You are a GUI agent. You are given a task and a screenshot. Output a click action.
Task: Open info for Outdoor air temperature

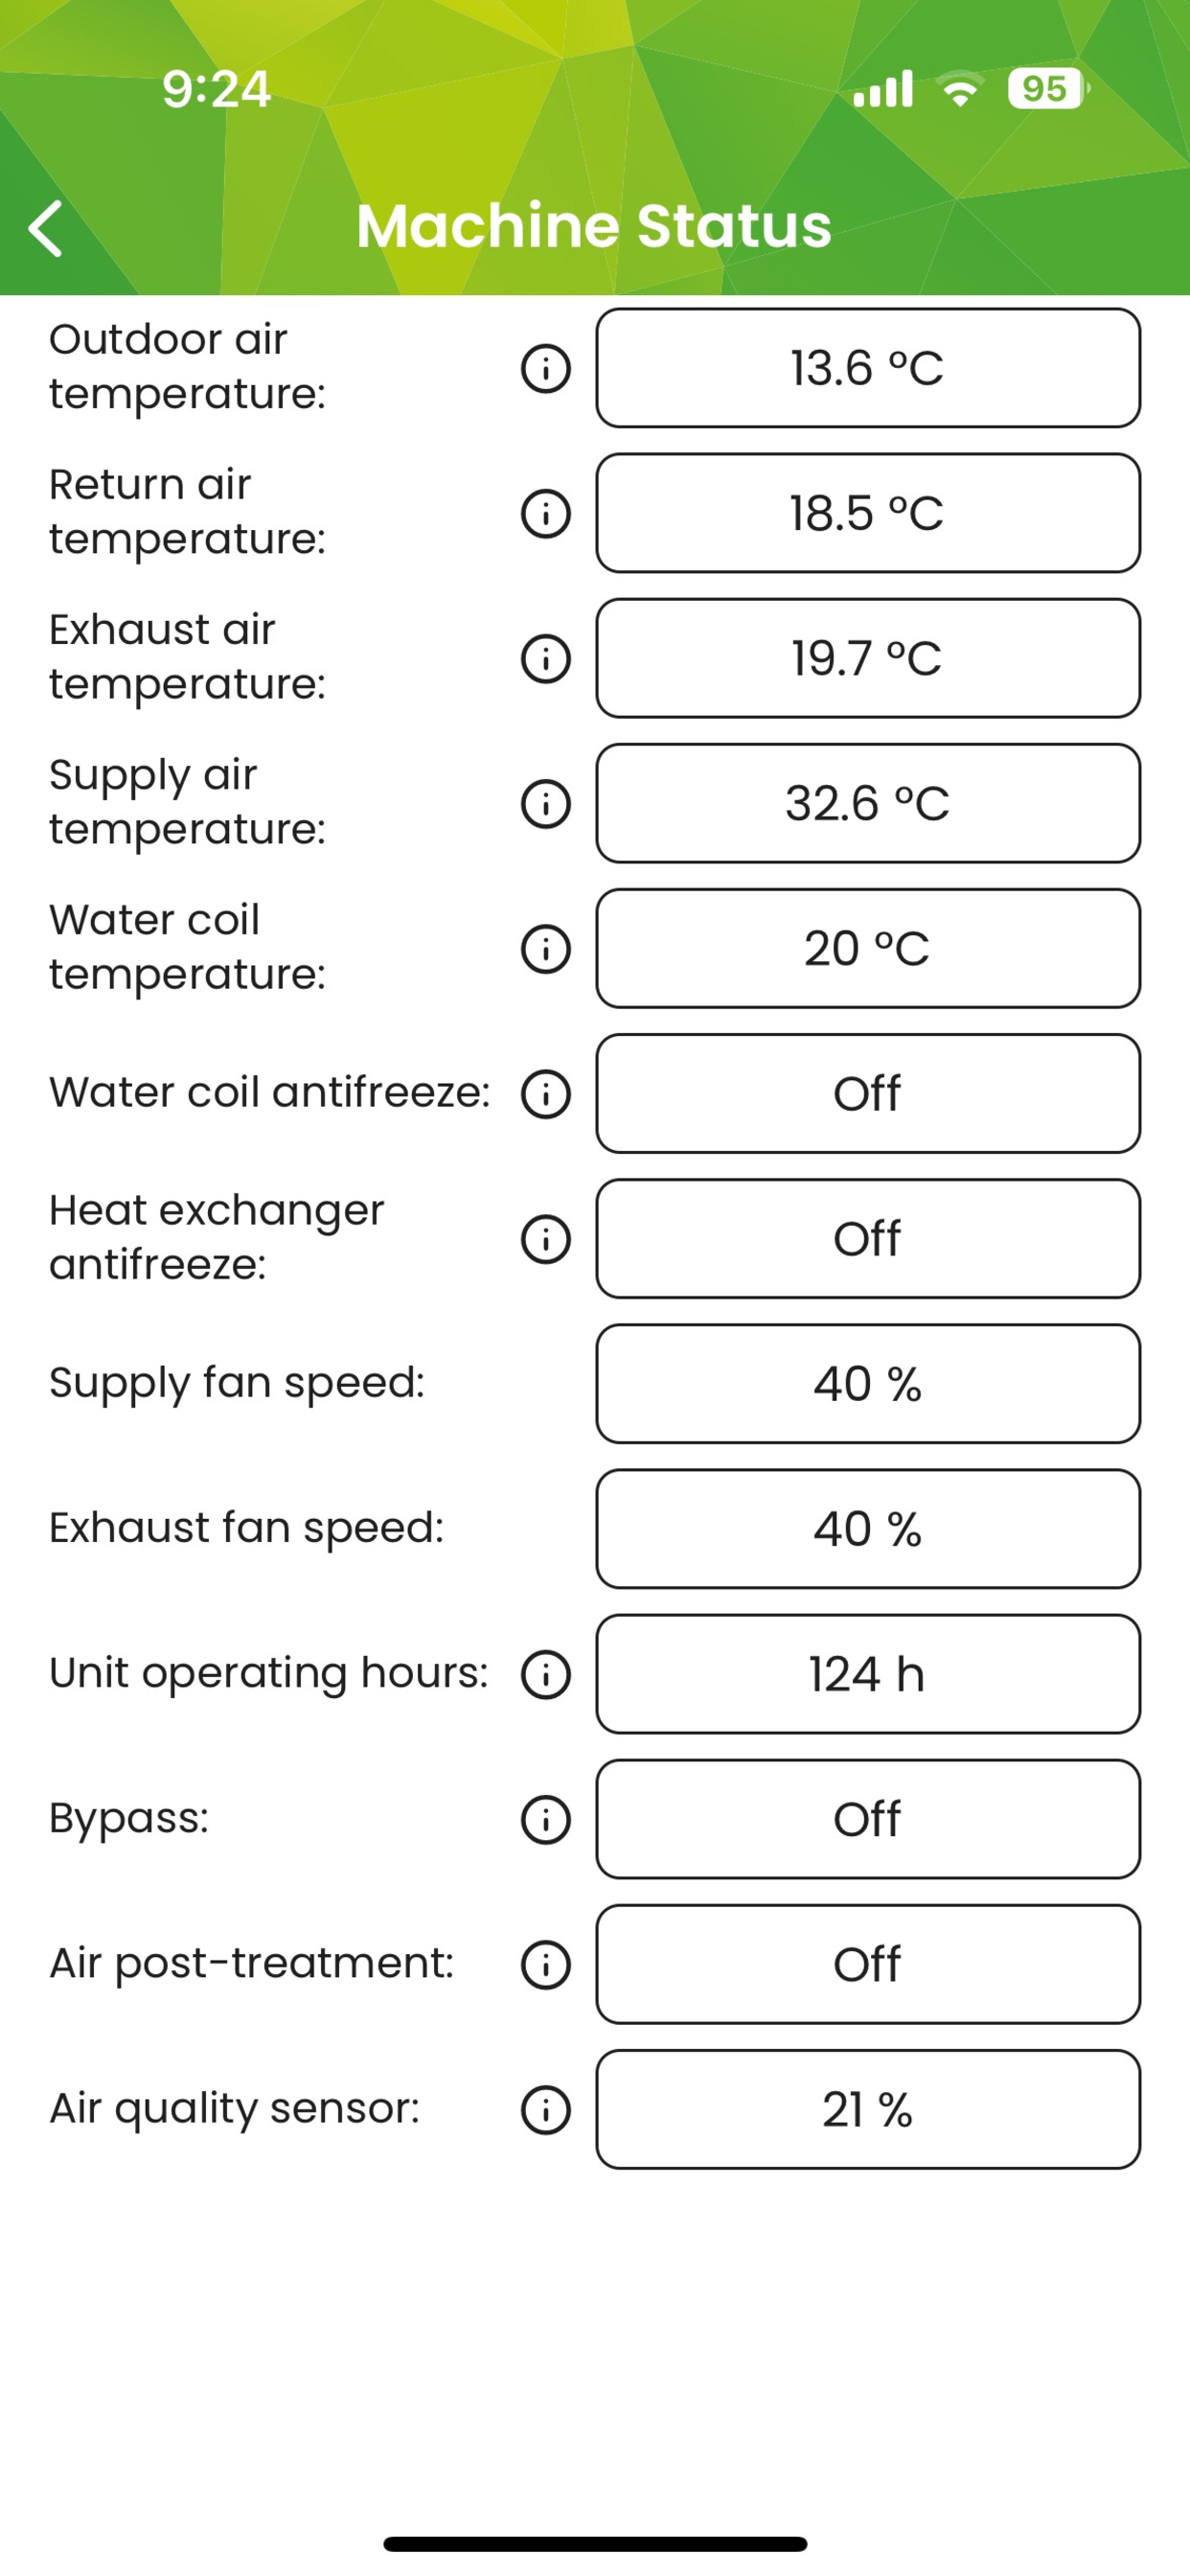tap(546, 368)
